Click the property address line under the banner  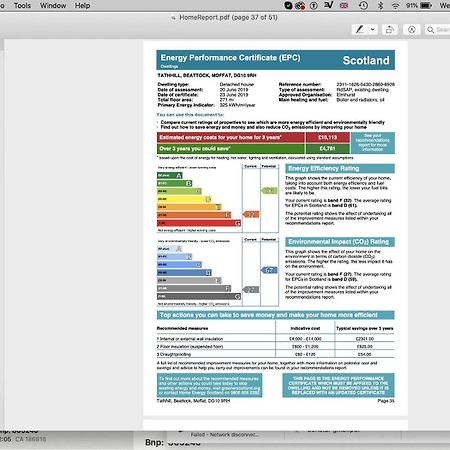[207, 75]
